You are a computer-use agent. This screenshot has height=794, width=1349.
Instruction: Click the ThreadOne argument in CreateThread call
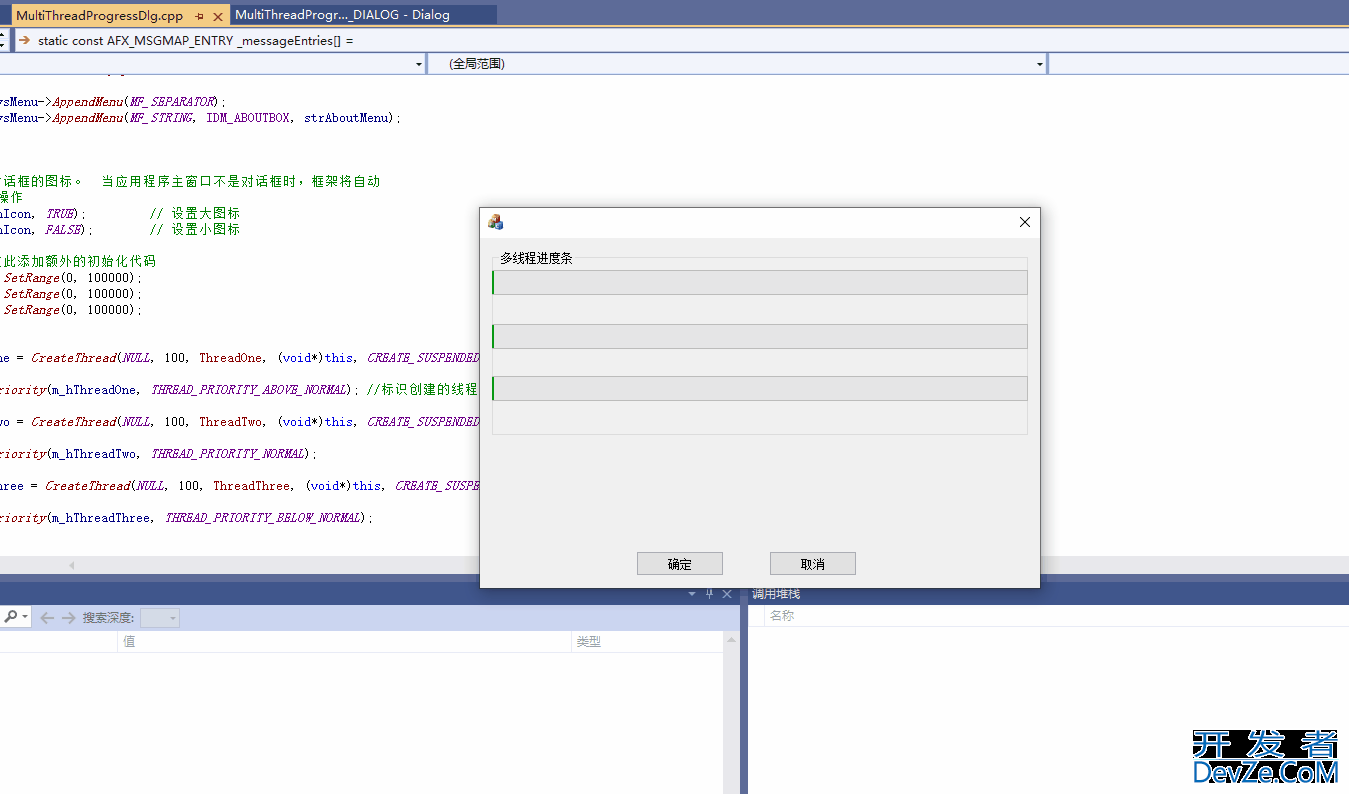coord(231,358)
